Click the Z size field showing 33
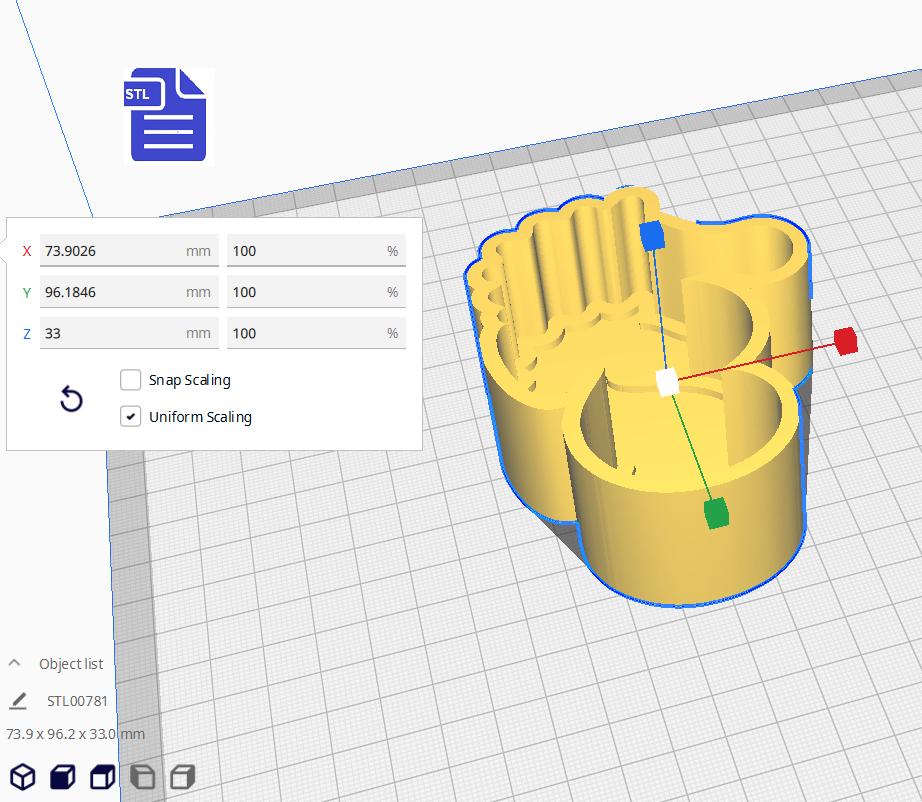Image resolution: width=922 pixels, height=802 pixels. pos(129,333)
